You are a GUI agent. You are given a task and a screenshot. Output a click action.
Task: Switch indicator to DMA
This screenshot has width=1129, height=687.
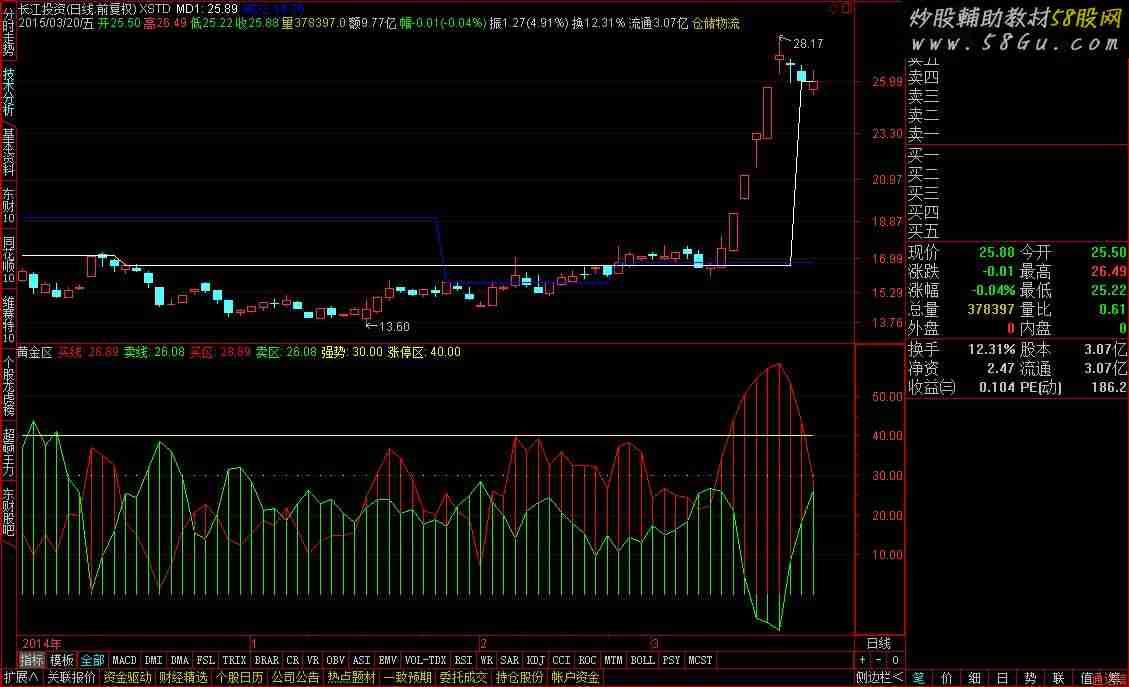(x=179, y=660)
